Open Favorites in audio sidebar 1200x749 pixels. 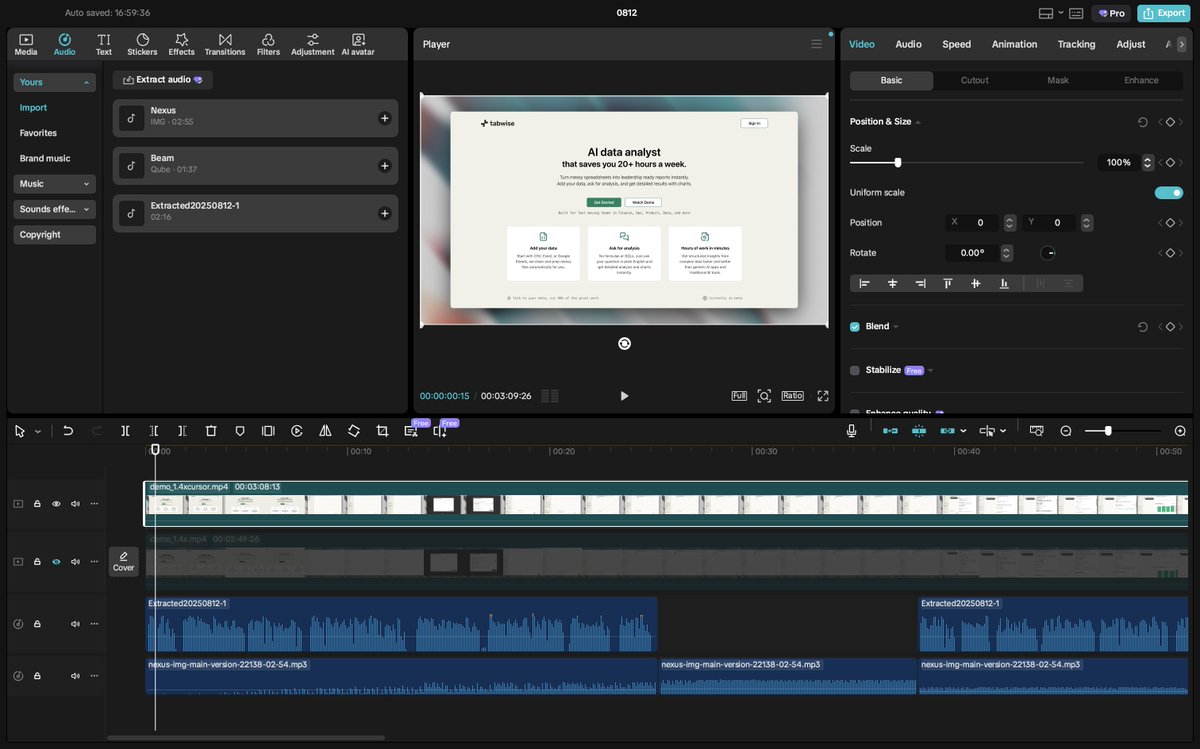(38, 133)
